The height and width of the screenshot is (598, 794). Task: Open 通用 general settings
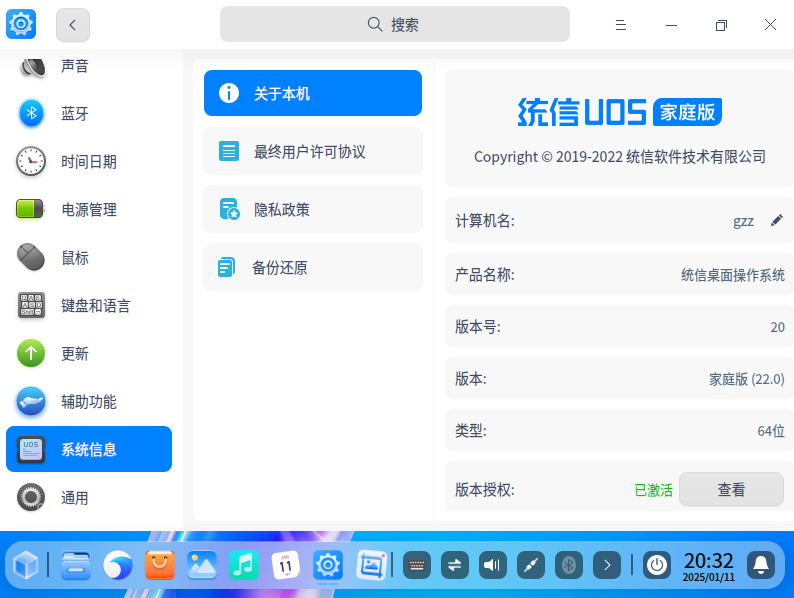tap(89, 497)
